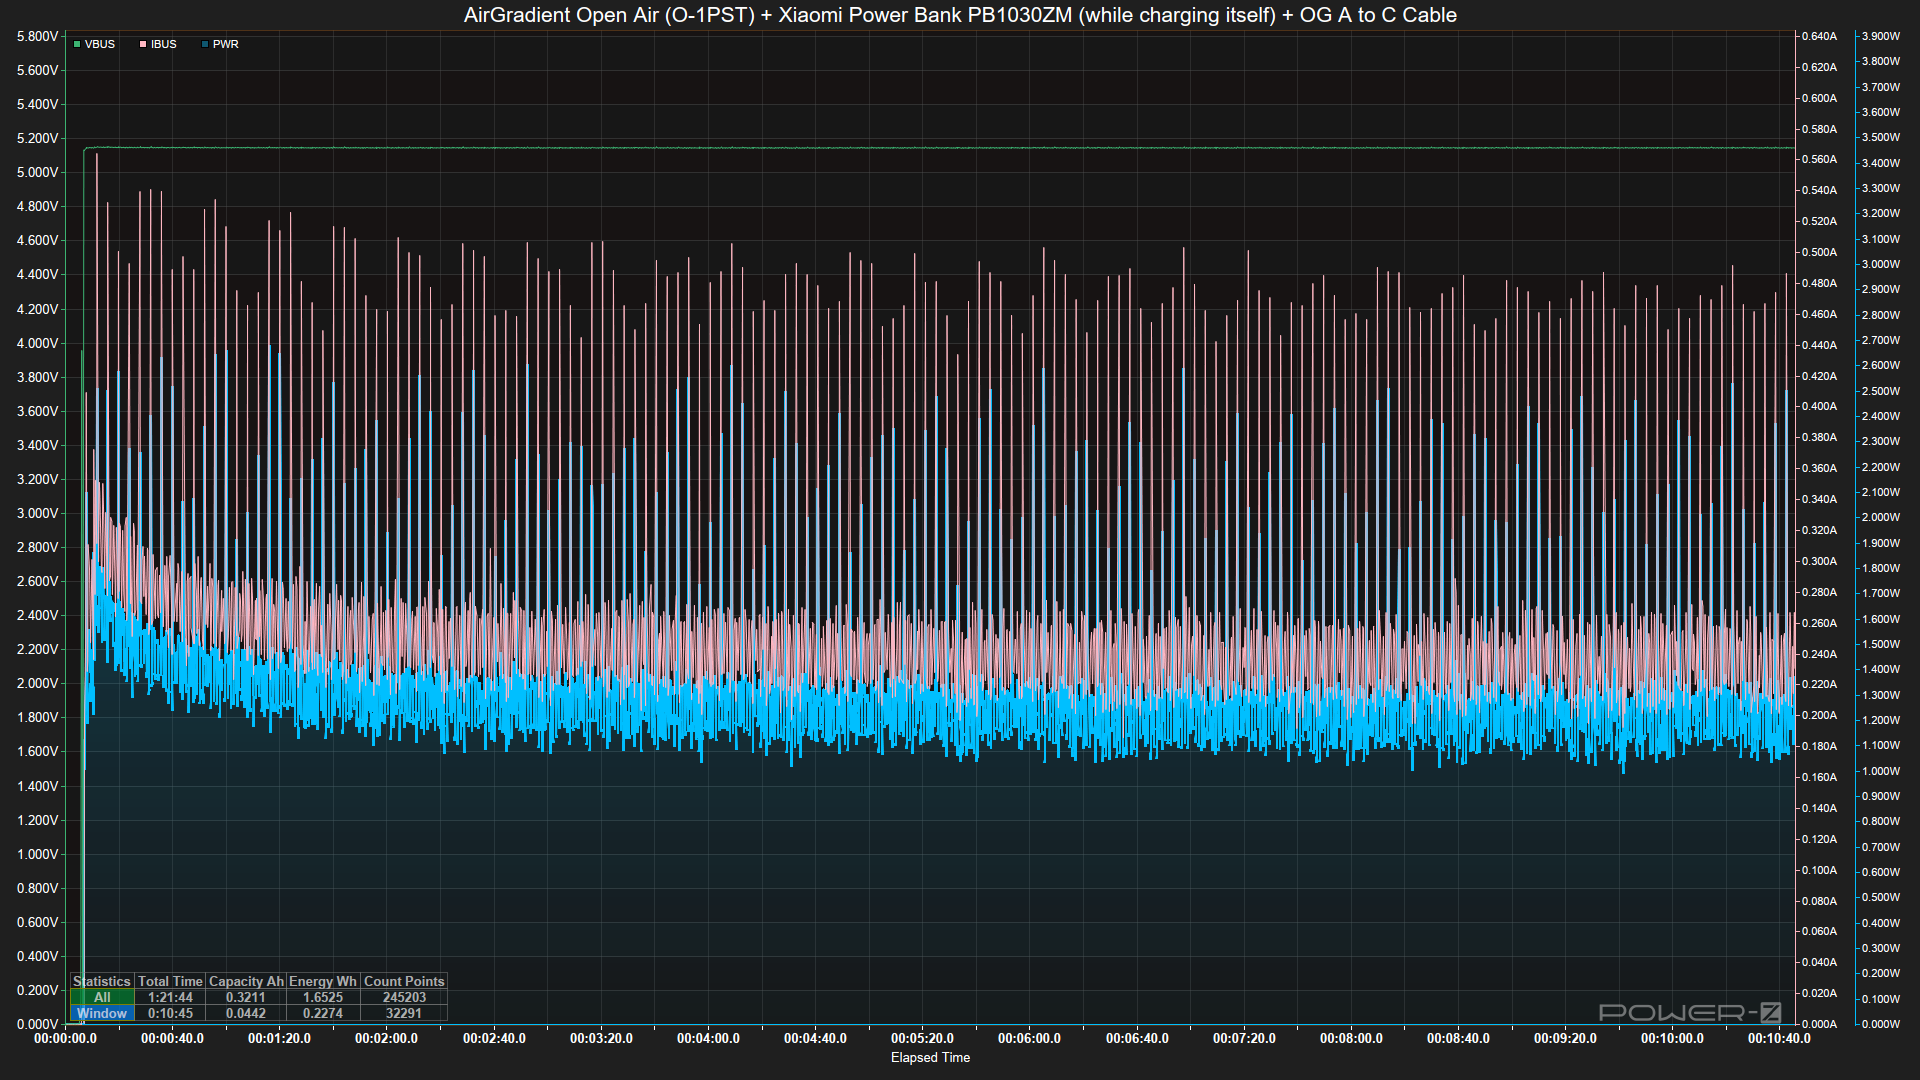Click the 2.000V voltage axis label
The height and width of the screenshot is (1080, 1920).
[38, 683]
